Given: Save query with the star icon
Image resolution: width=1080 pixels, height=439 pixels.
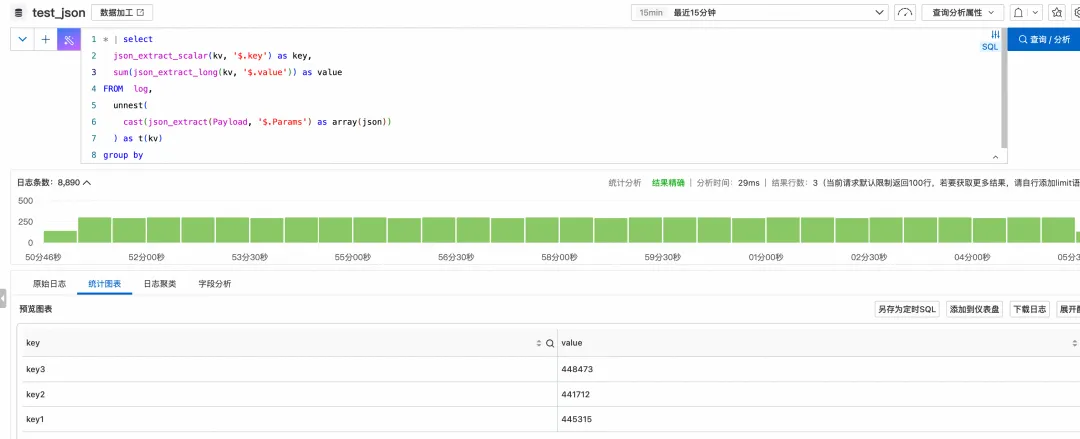Looking at the screenshot, I should (1056, 12).
